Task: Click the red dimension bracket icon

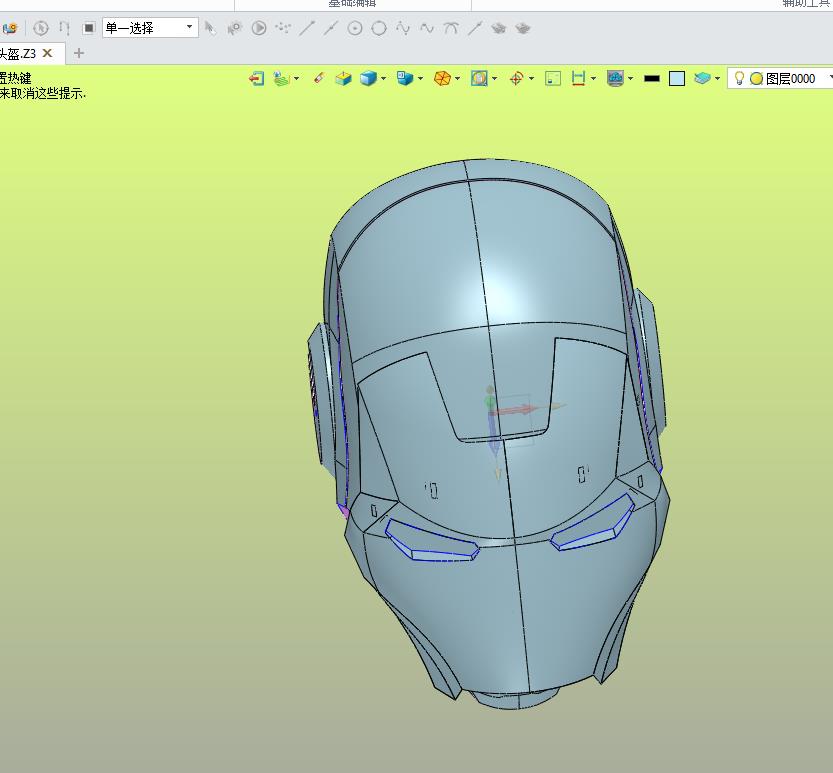Action: pos(578,78)
